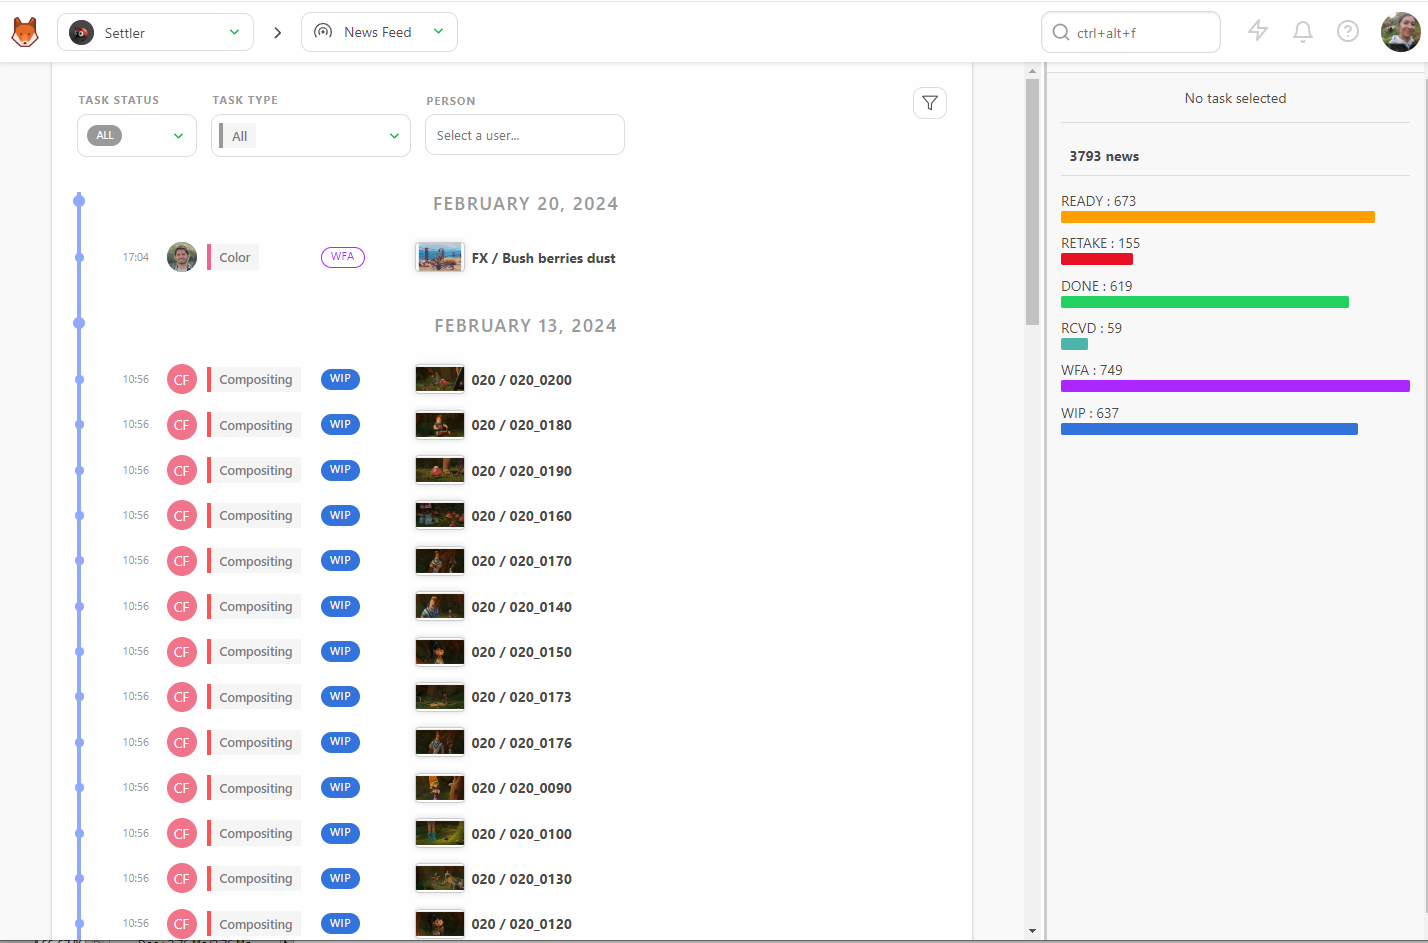Viewport: 1428px width, 943px height.
Task: Click WIP badge for 020_0090
Action: 341,787
